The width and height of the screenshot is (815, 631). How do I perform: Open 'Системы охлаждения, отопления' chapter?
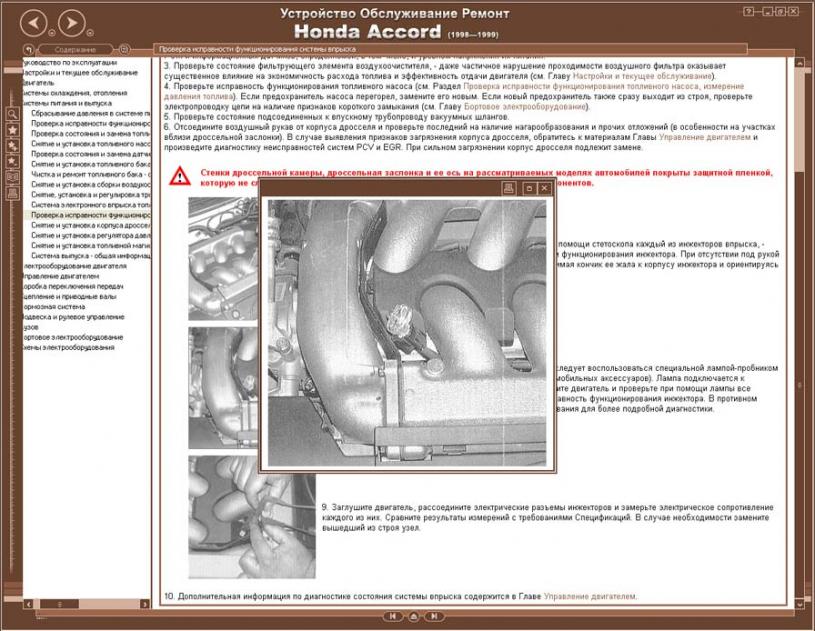click(75, 93)
